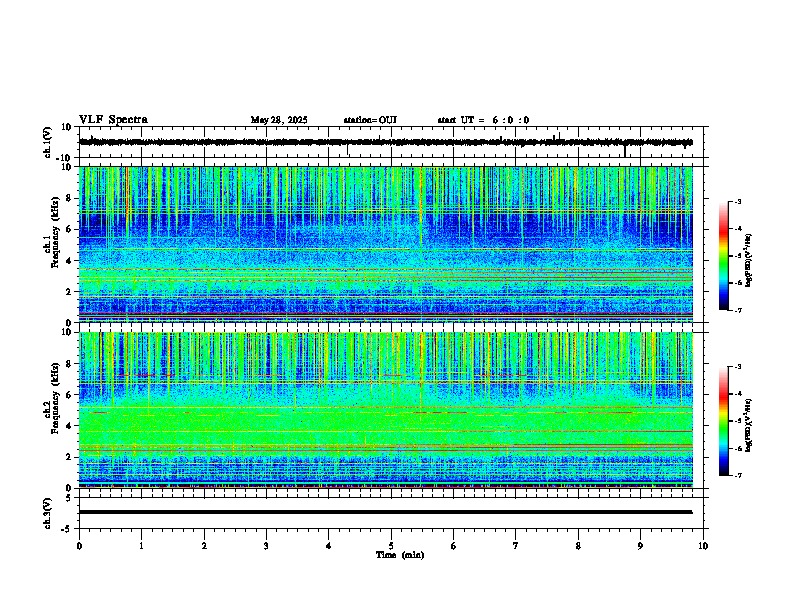Click inside the ch.2 spectrogram panel
The image size is (792, 612).
386,410
